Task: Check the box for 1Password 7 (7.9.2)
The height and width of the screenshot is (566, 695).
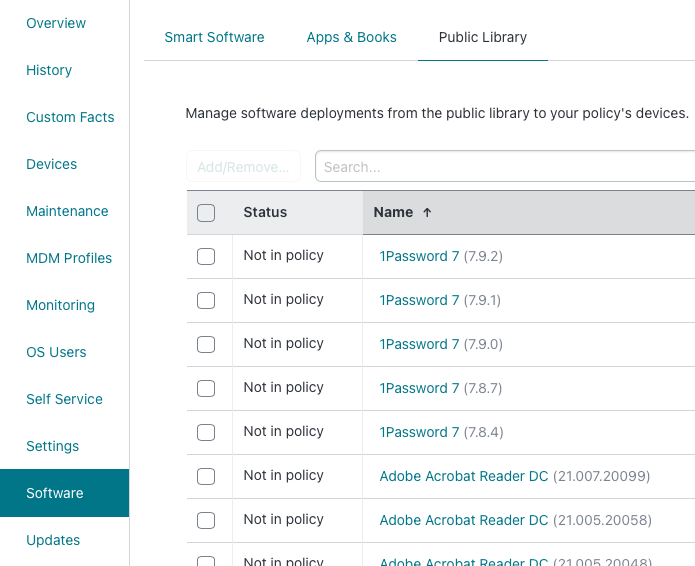Action: pyautogui.click(x=206, y=256)
